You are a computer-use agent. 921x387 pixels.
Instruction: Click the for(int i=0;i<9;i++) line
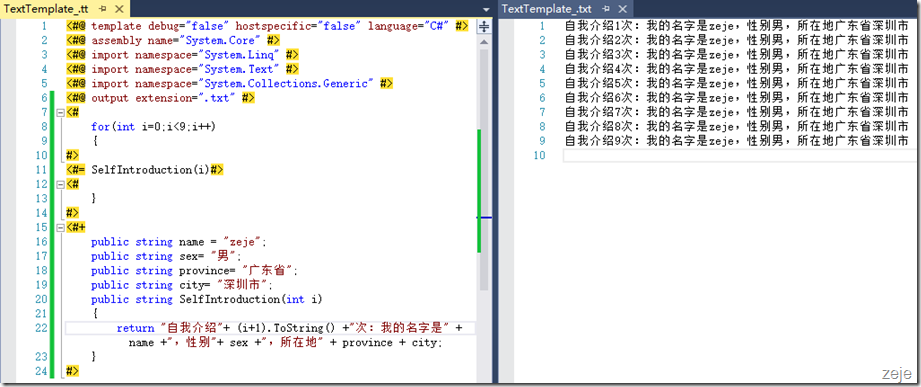coord(154,127)
